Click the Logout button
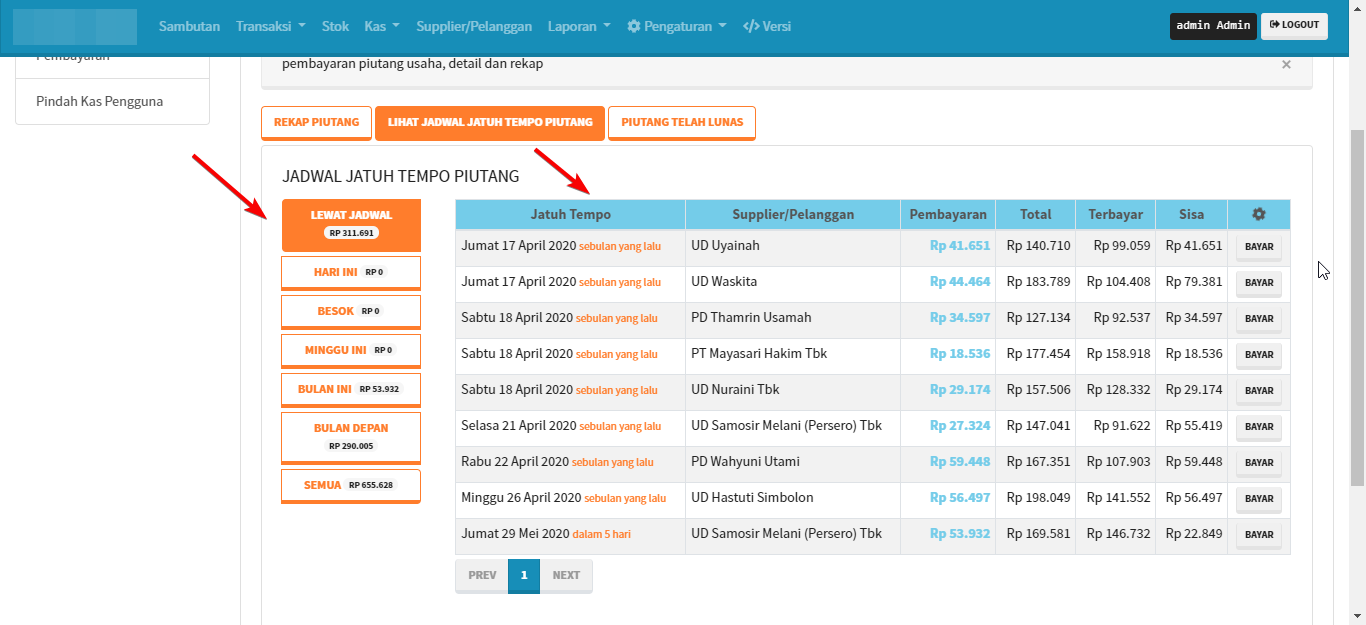The height and width of the screenshot is (625, 1366). (x=1294, y=26)
